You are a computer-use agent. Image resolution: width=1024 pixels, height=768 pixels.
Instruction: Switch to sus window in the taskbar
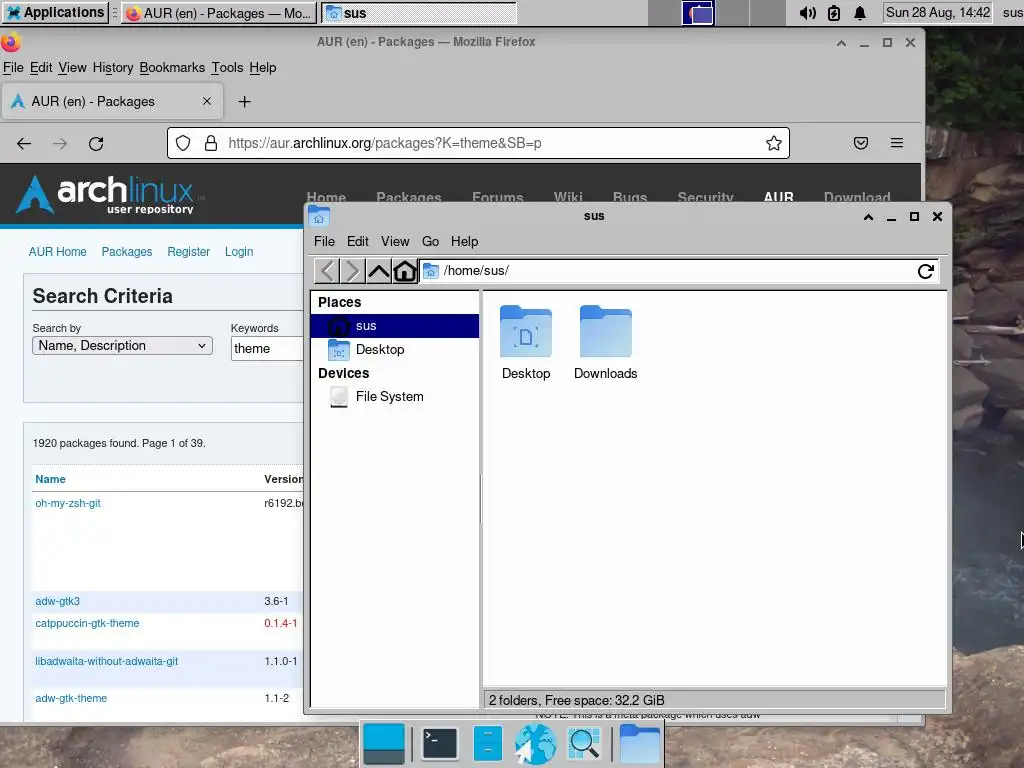pos(419,13)
